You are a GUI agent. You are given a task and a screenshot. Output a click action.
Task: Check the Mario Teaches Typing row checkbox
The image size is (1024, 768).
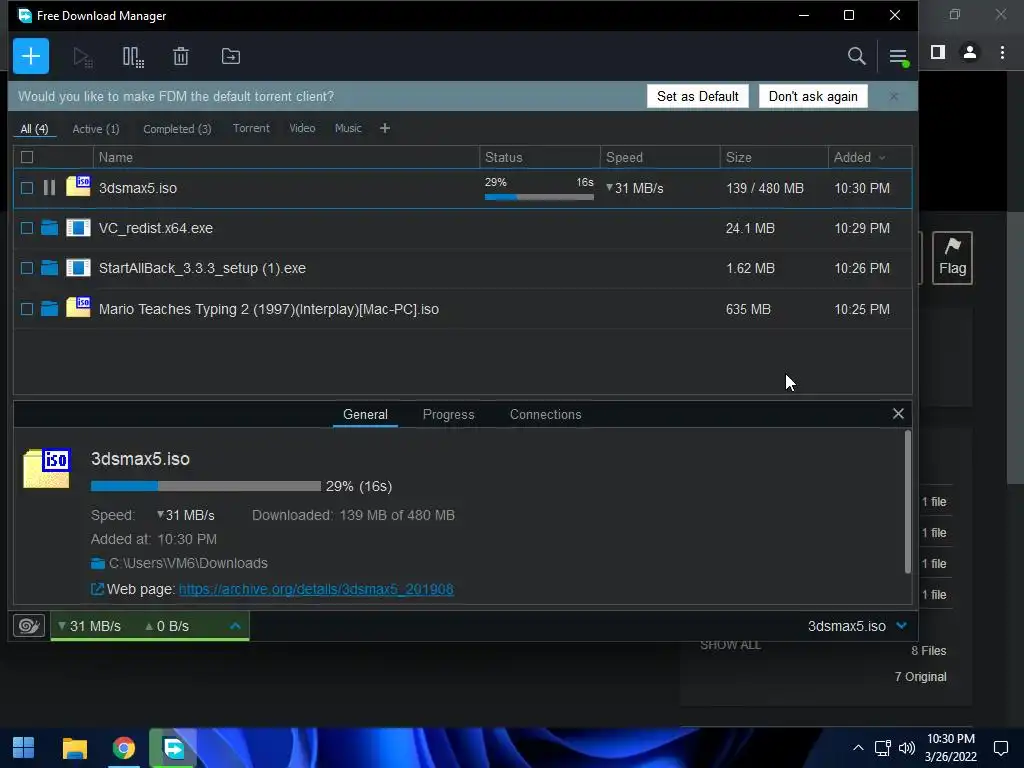pyautogui.click(x=27, y=308)
